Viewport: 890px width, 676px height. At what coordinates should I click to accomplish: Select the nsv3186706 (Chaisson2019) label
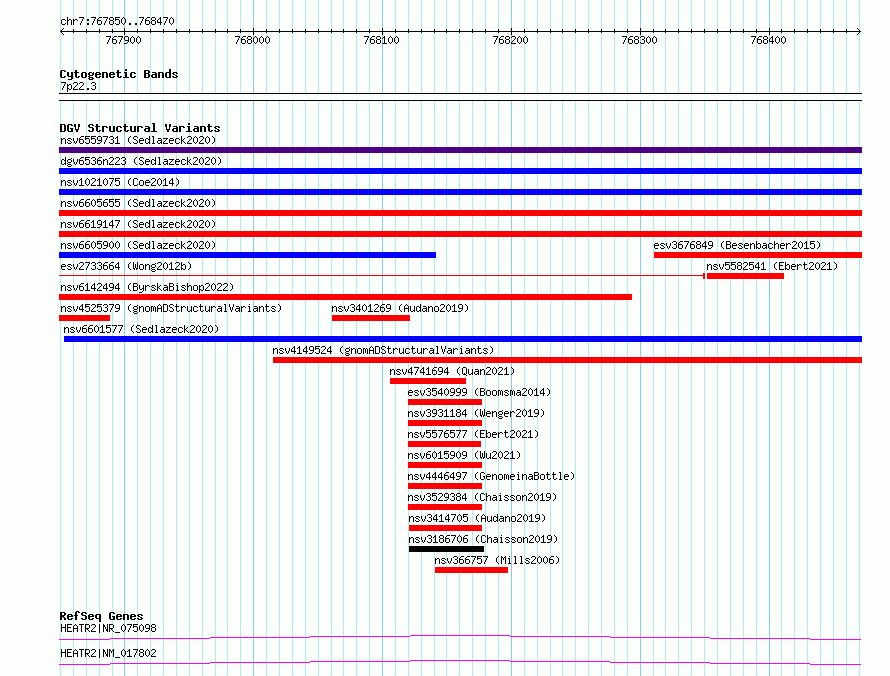point(483,539)
